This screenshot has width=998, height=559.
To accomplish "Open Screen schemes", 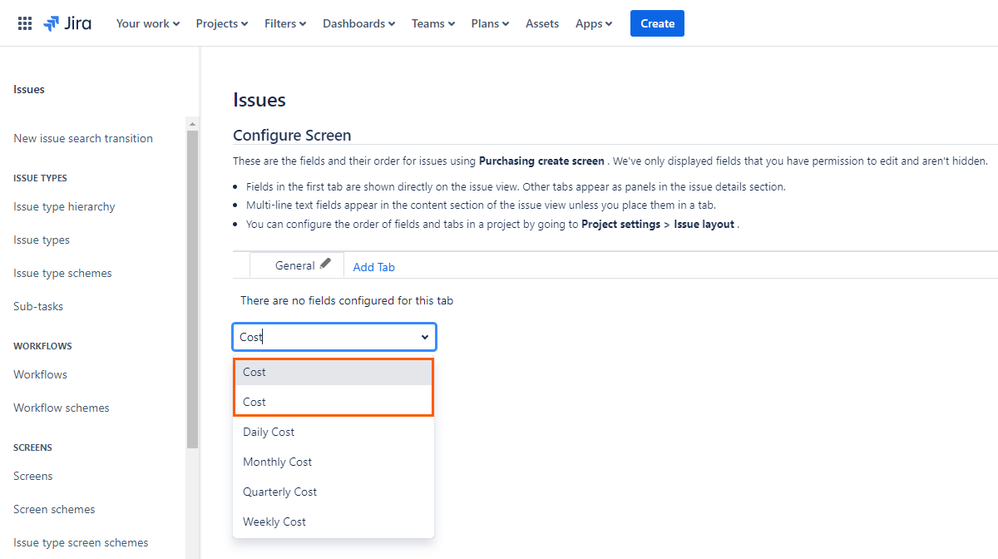I will pos(54,509).
